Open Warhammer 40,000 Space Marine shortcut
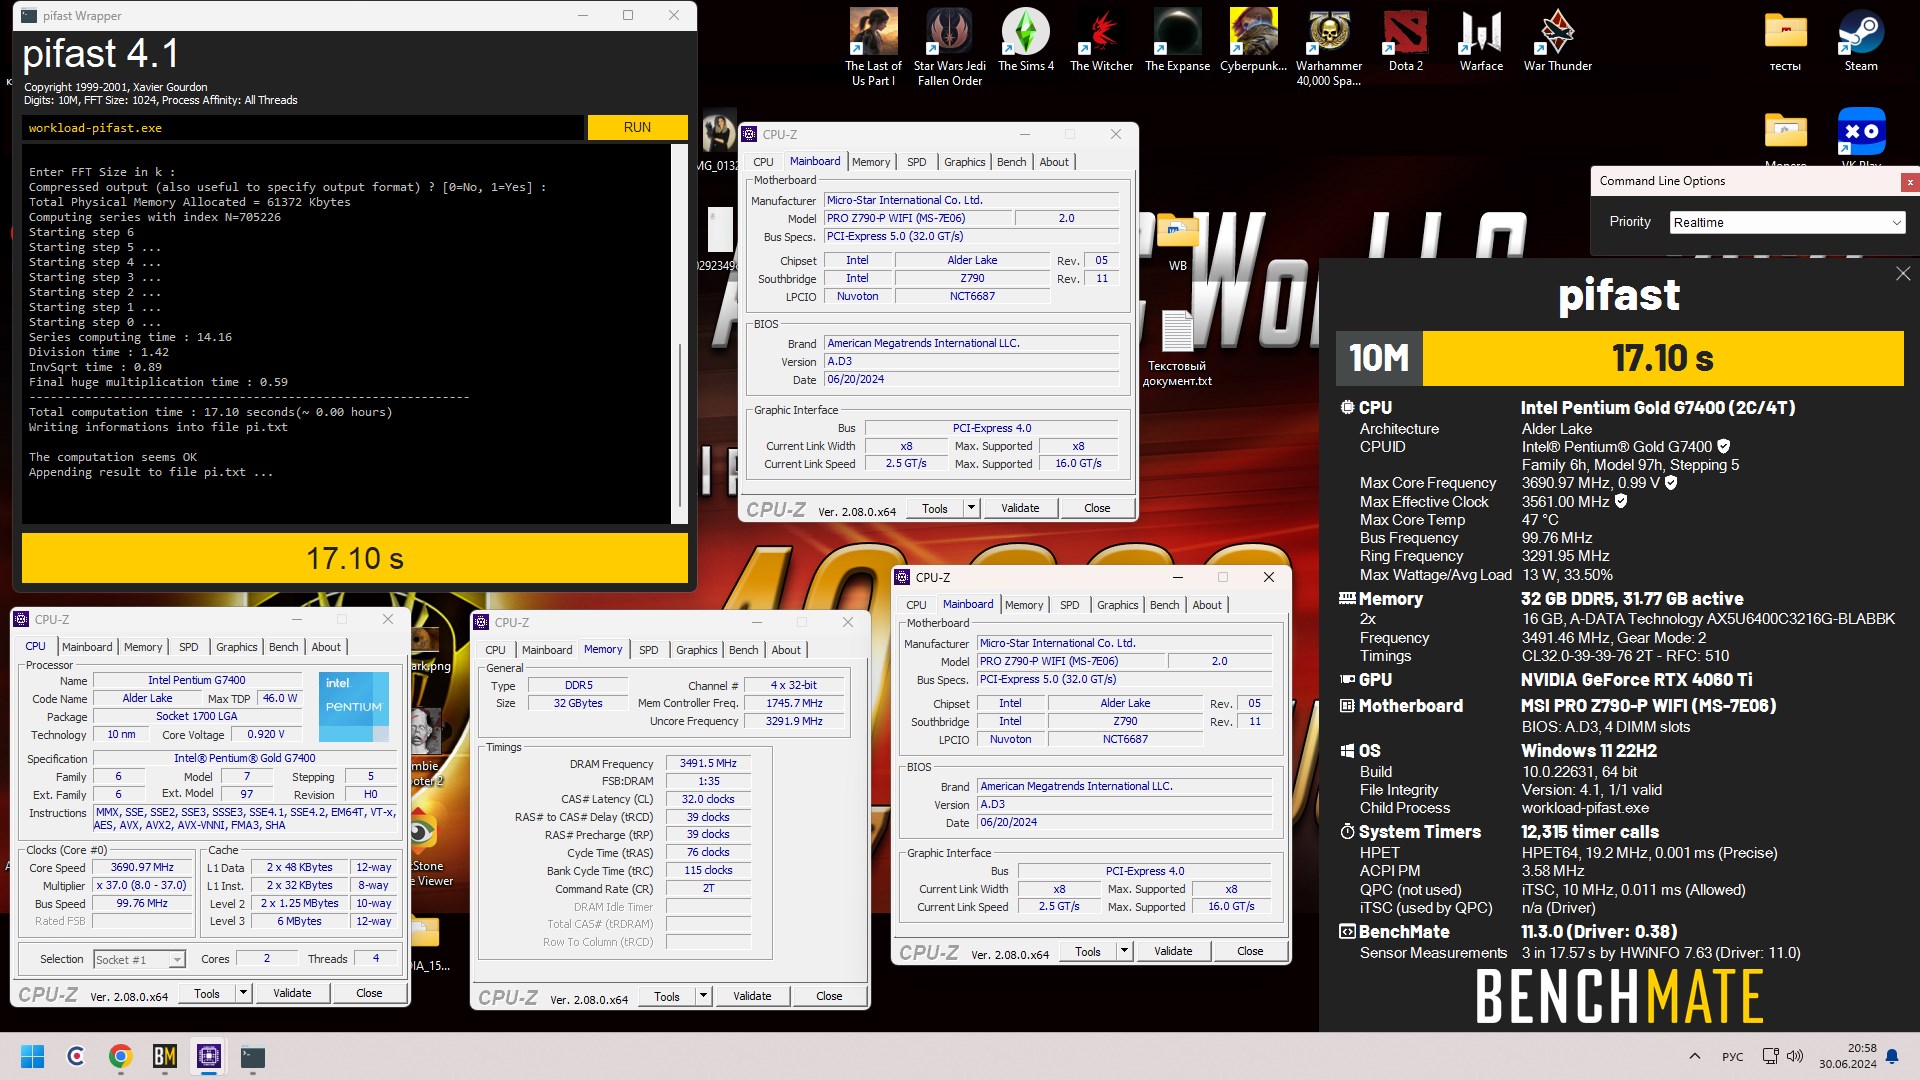This screenshot has width=1920, height=1080. [1329, 46]
